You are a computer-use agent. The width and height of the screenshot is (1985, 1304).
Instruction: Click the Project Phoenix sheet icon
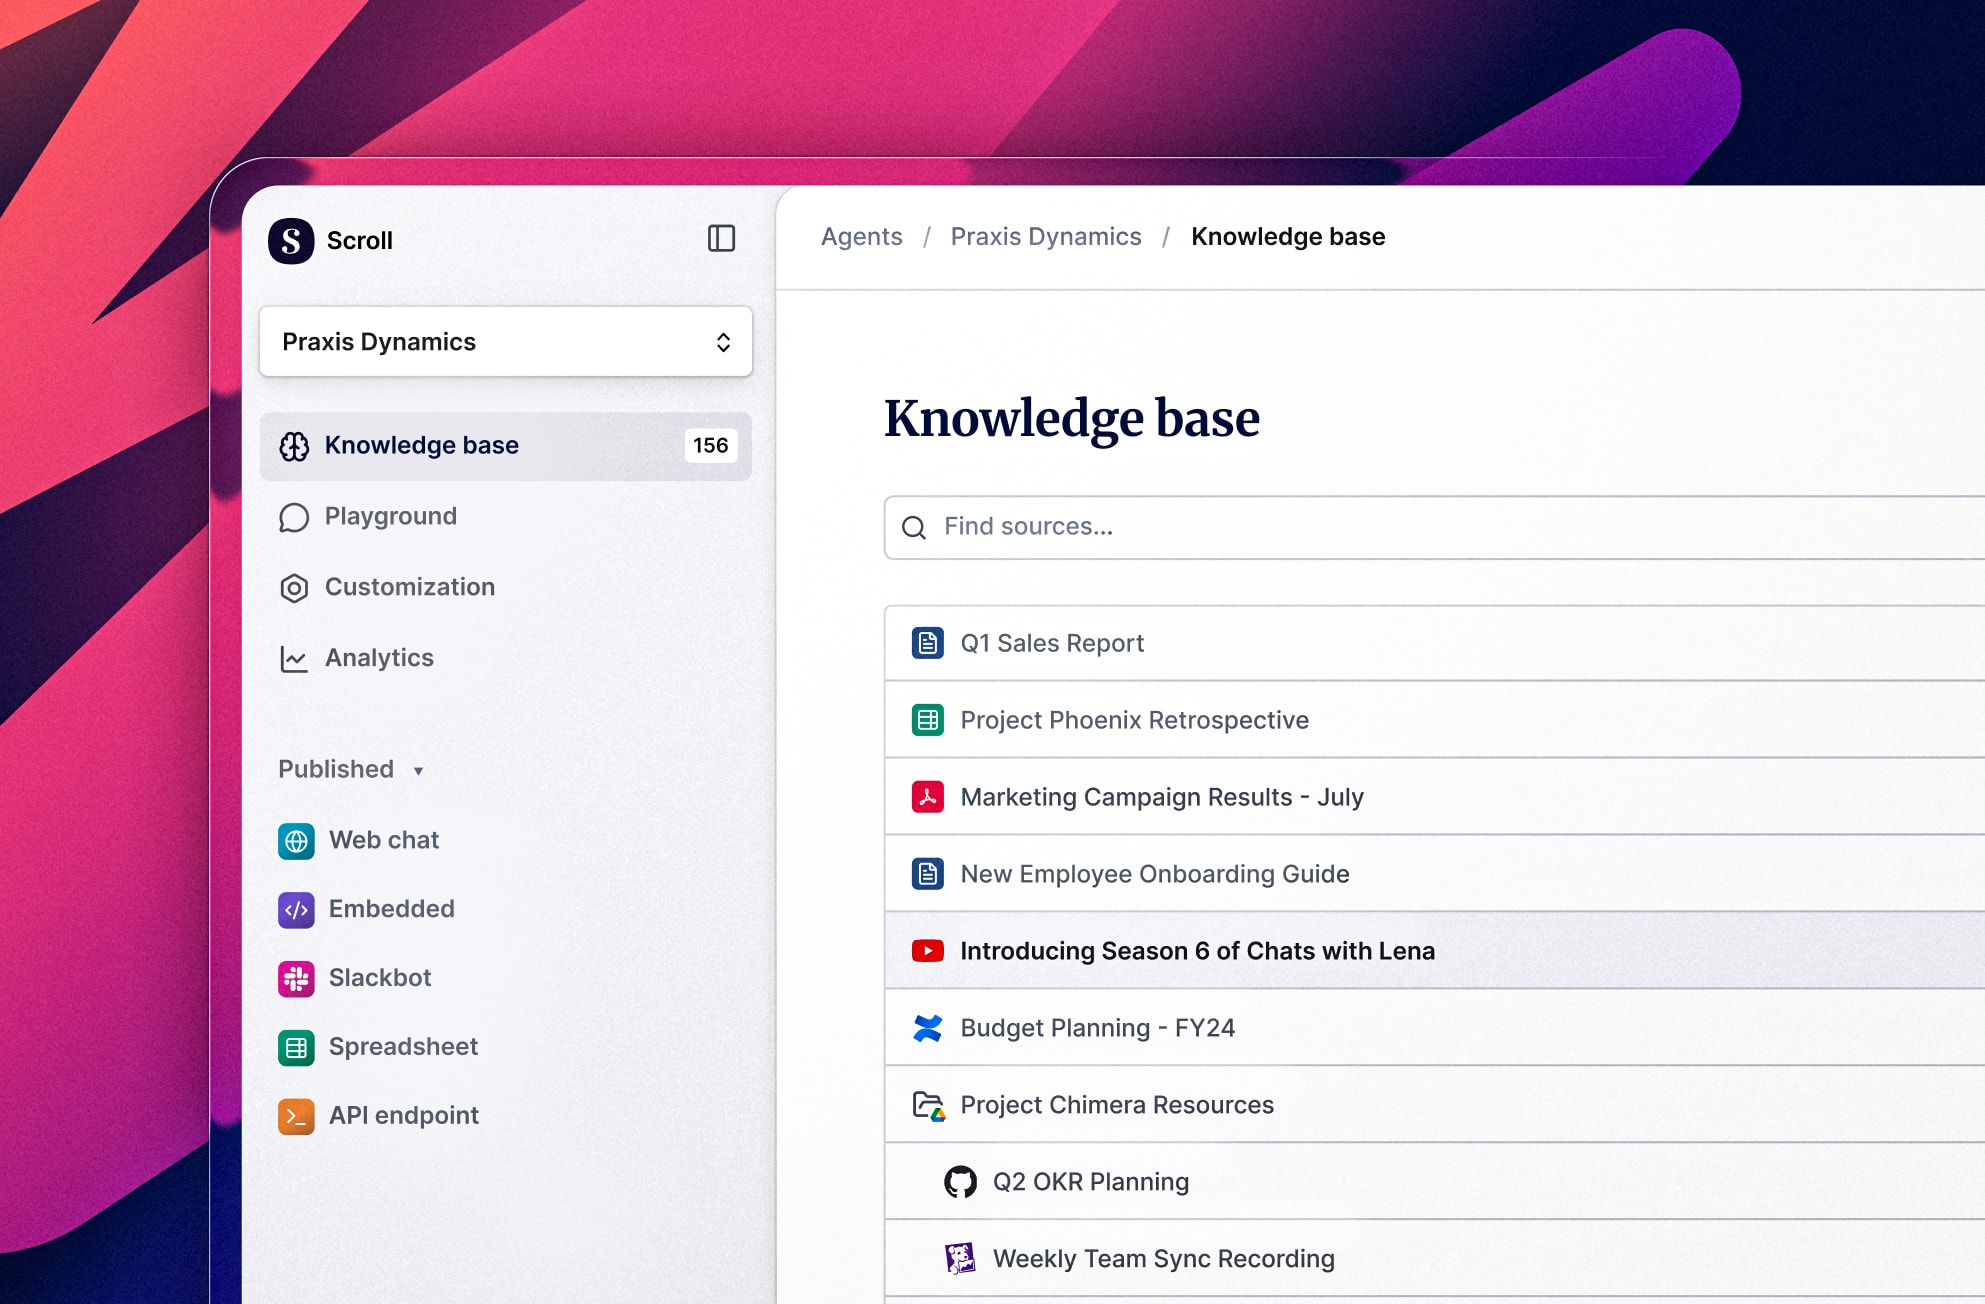(928, 721)
